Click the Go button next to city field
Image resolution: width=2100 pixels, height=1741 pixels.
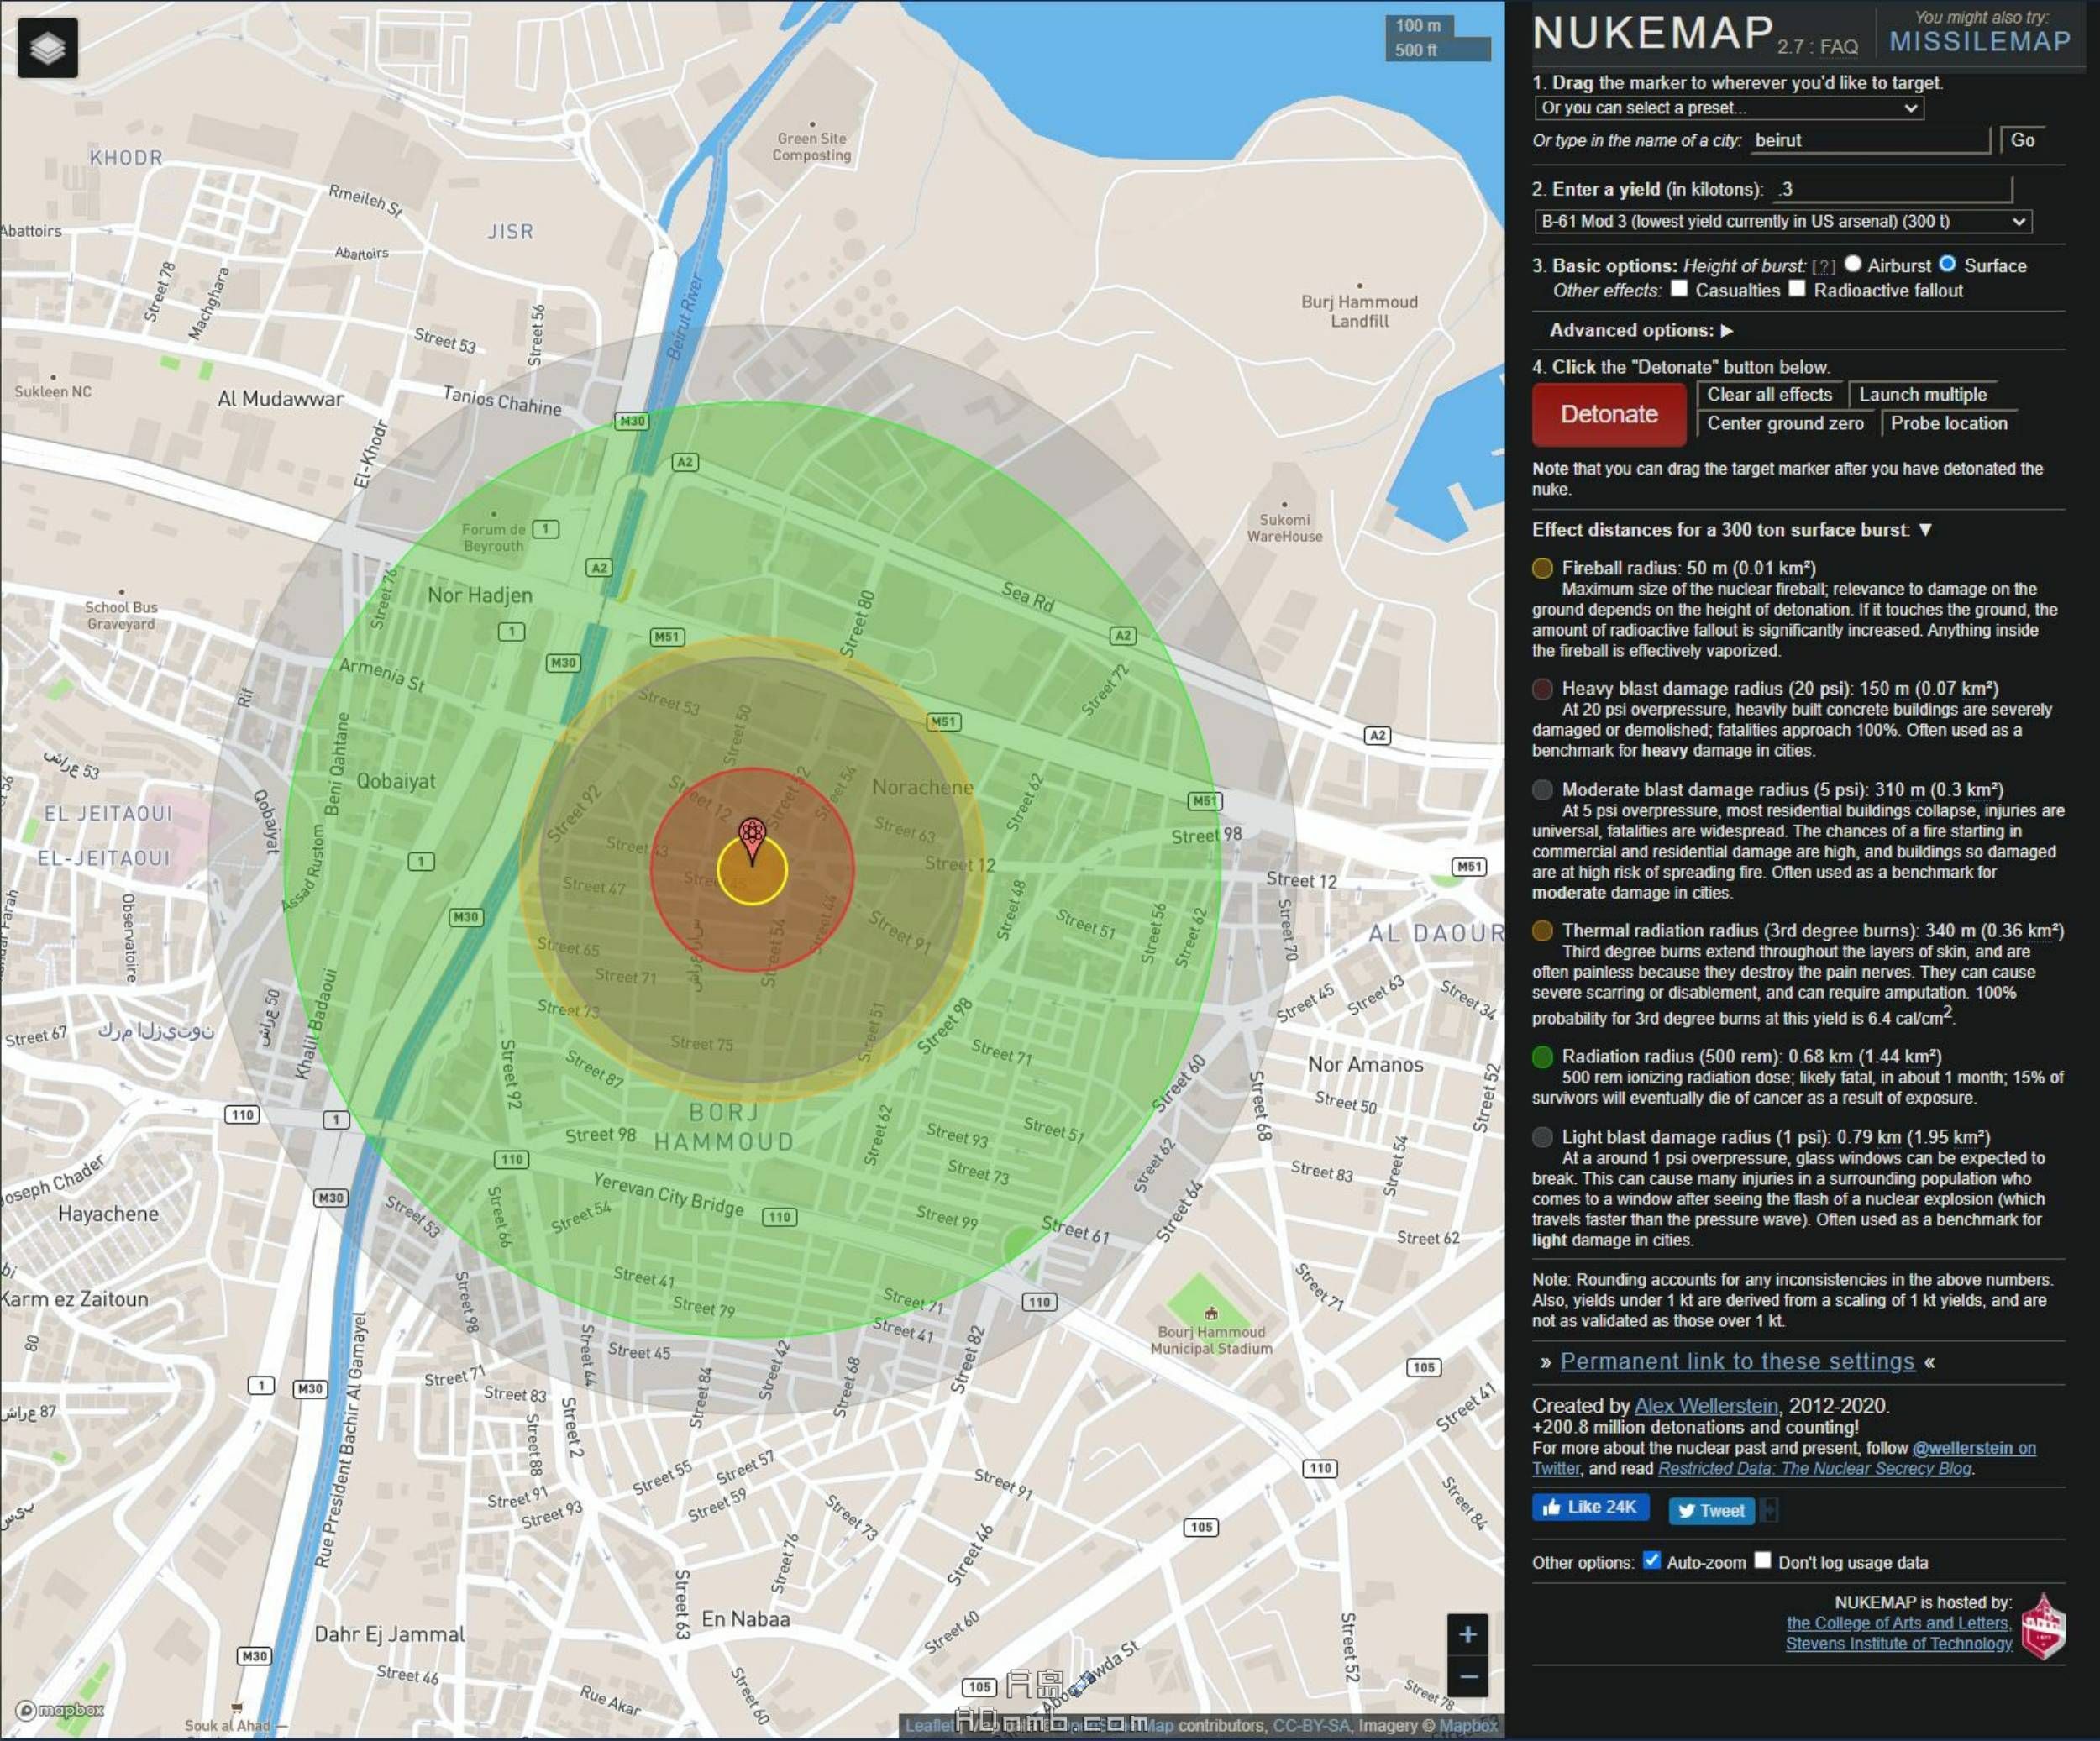[x=2022, y=140]
